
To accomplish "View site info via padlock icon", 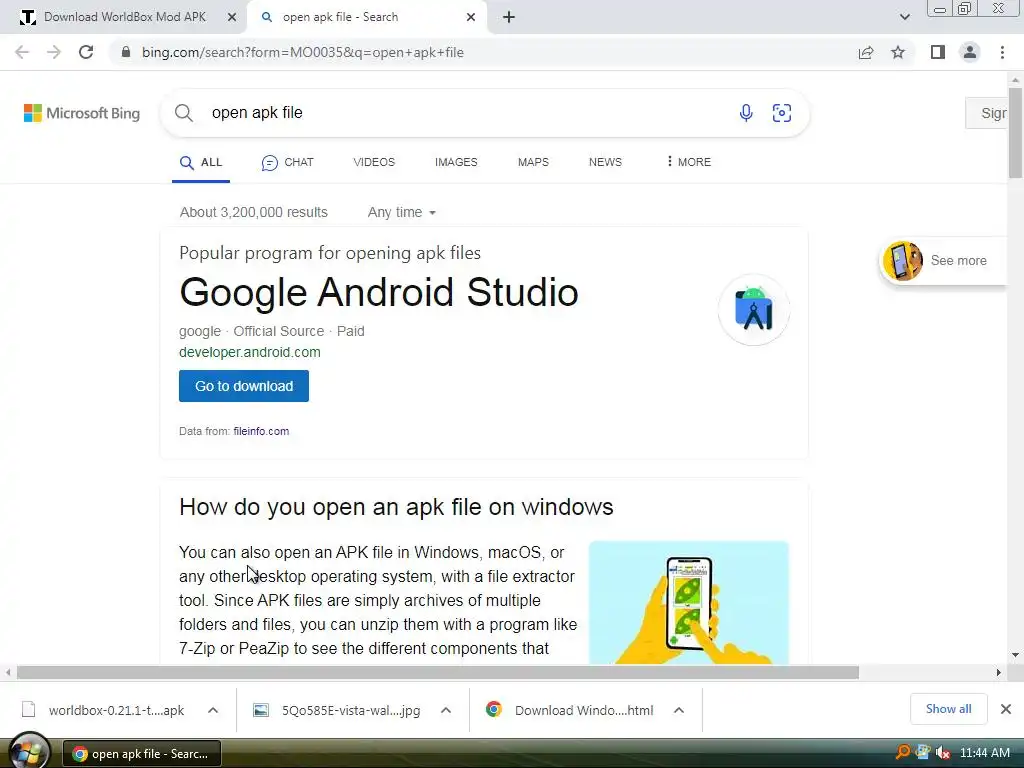I will tap(126, 52).
